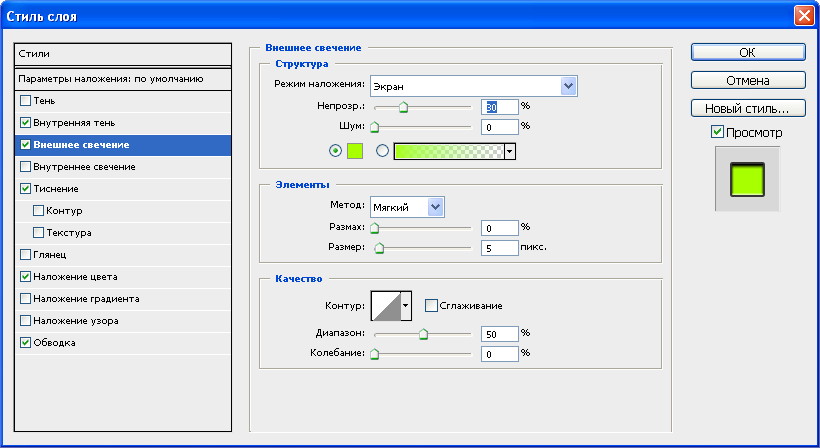Viewport: 820px width, 448px height.
Task: Open the quality Контур picker arrow
Action: click(406, 306)
